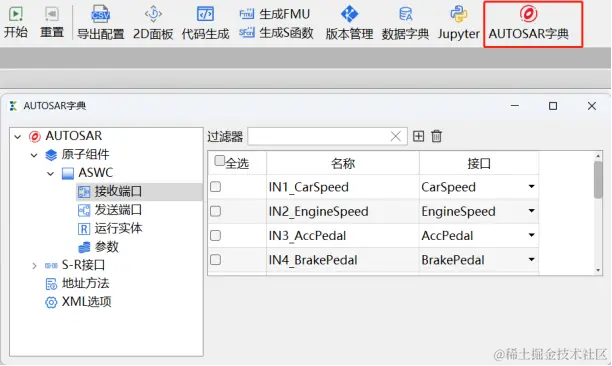This screenshot has height=366, width=612.
Task: Minimize the AUTOSAR字典 window
Action: [515, 106]
